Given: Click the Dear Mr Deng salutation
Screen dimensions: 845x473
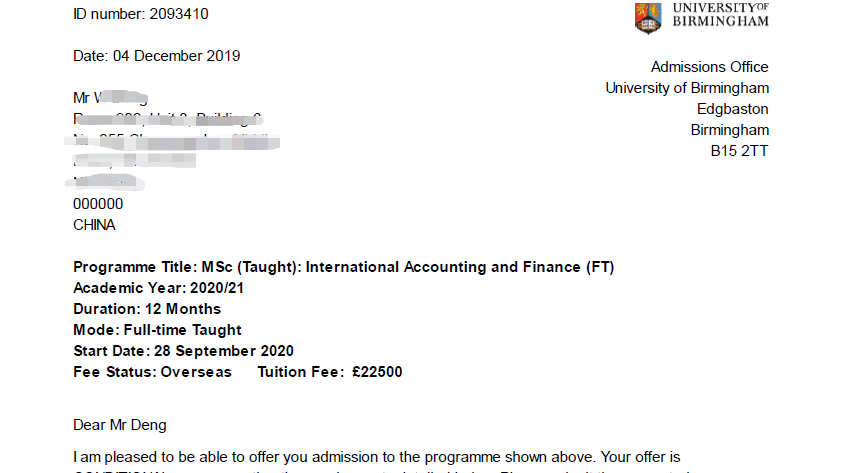Looking at the screenshot, I should pos(120,425).
